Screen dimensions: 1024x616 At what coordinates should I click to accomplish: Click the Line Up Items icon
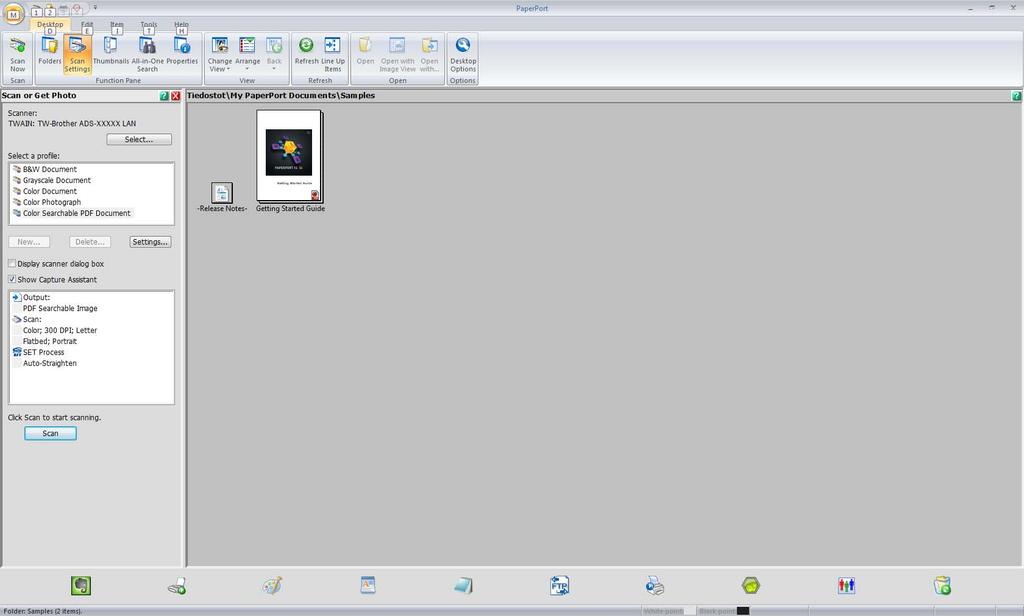333,54
